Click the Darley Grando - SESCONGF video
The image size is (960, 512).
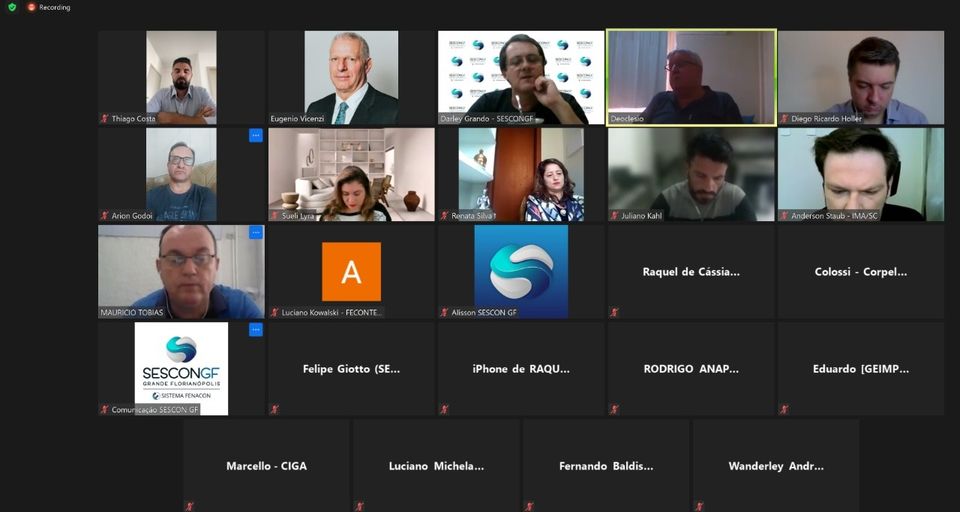(521, 78)
